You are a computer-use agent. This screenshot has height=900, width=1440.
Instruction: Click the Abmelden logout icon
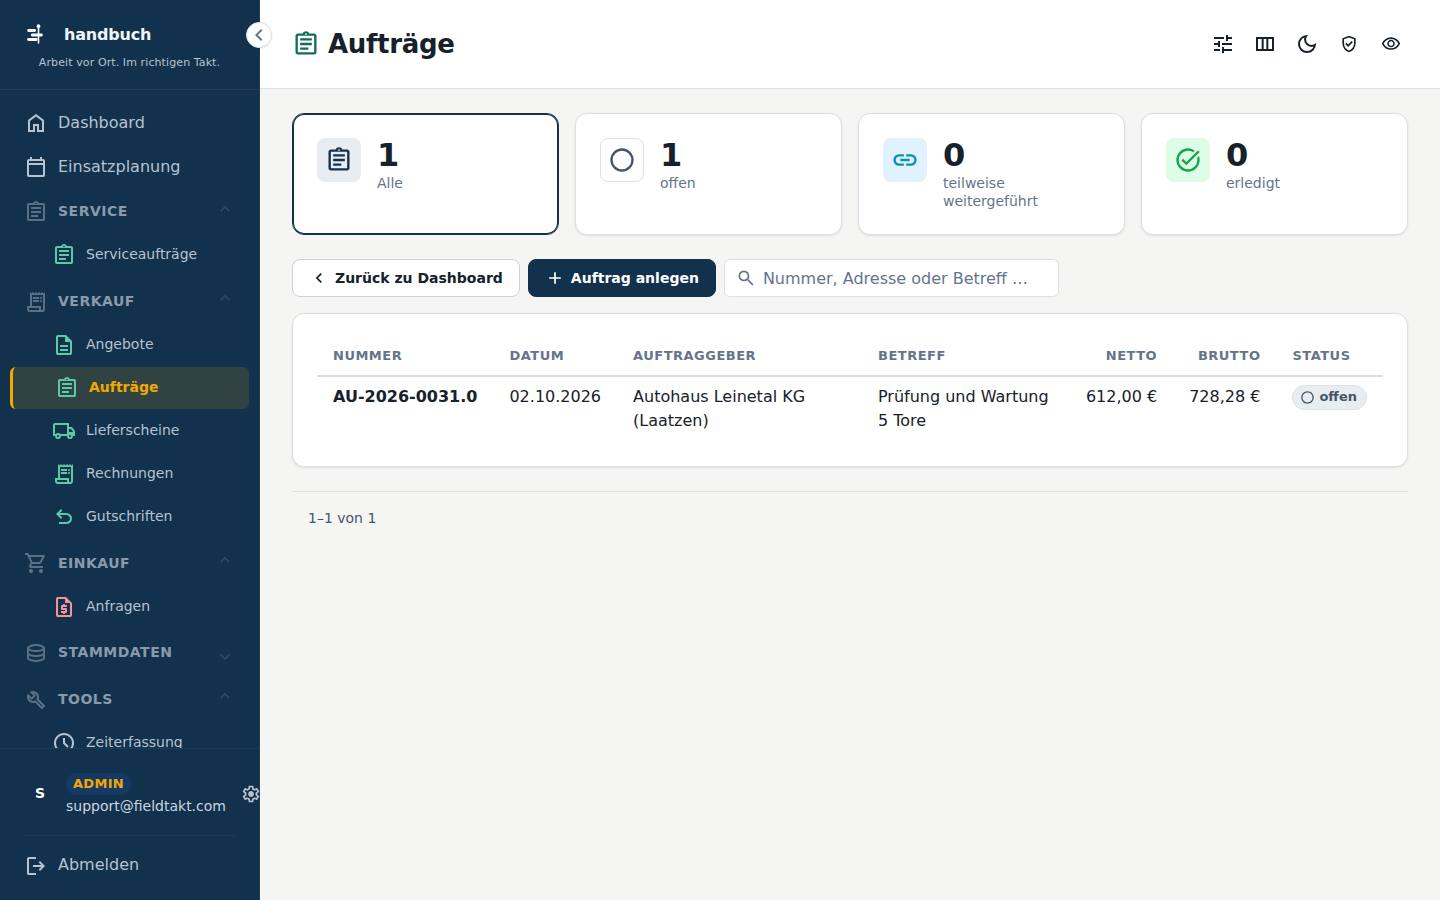coord(36,865)
